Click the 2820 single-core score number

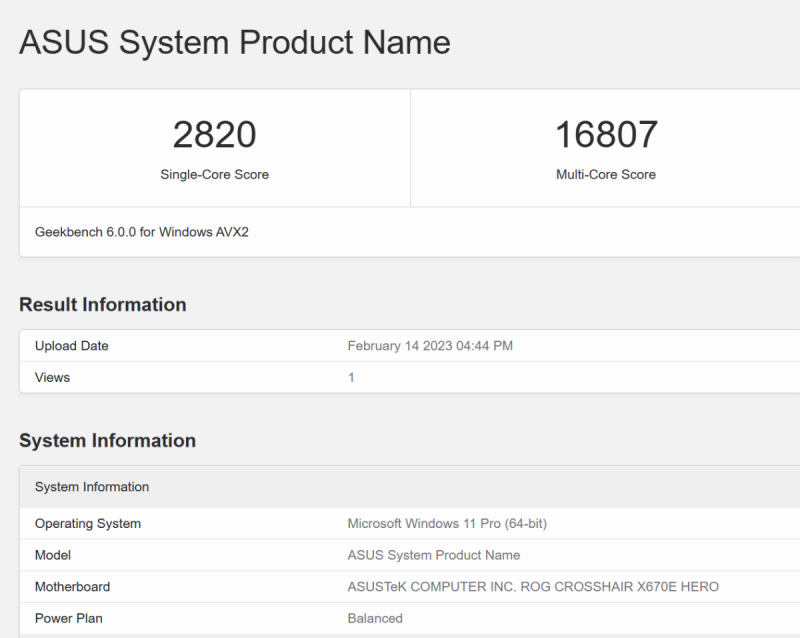214,134
